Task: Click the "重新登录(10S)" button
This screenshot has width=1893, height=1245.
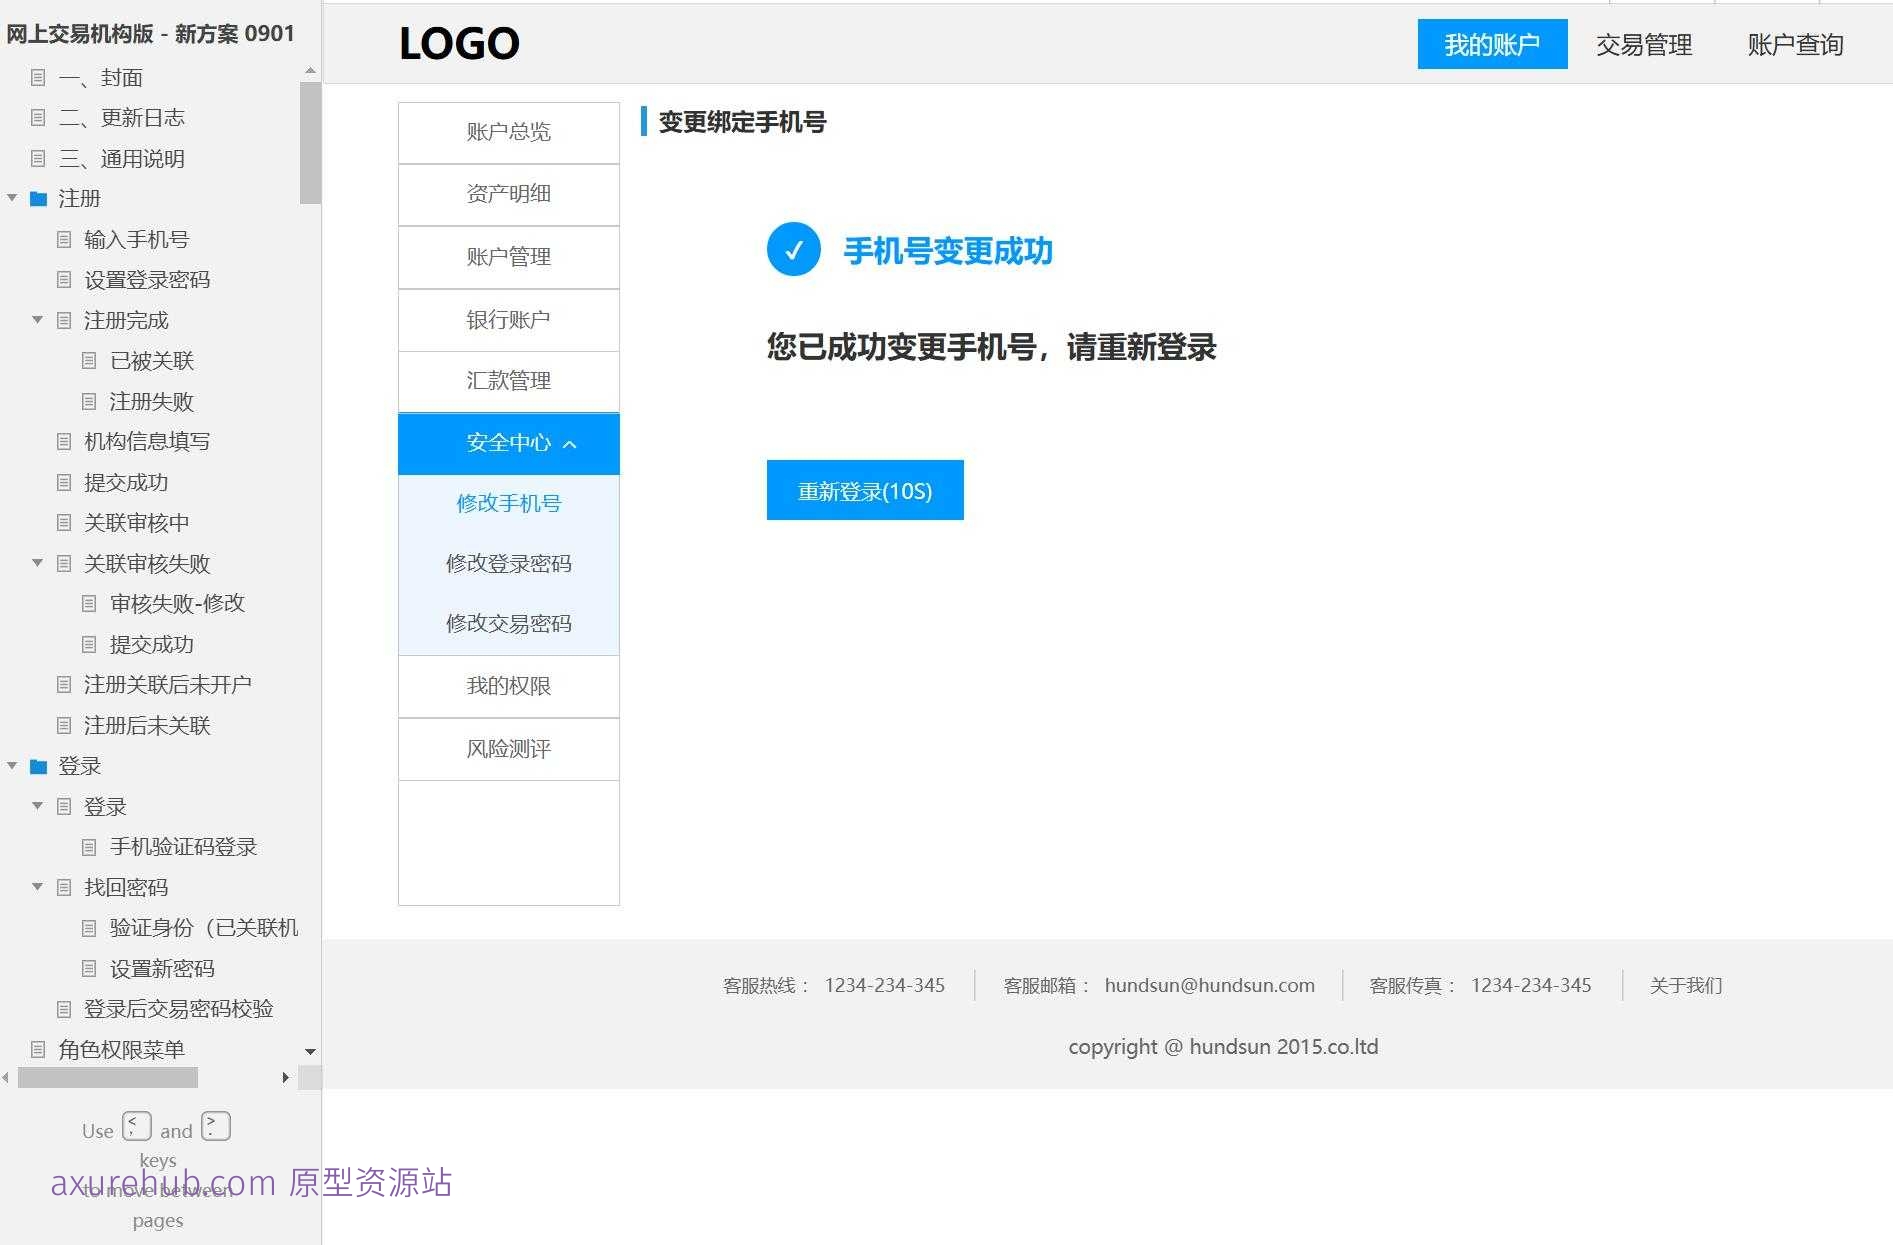Action: [x=864, y=490]
